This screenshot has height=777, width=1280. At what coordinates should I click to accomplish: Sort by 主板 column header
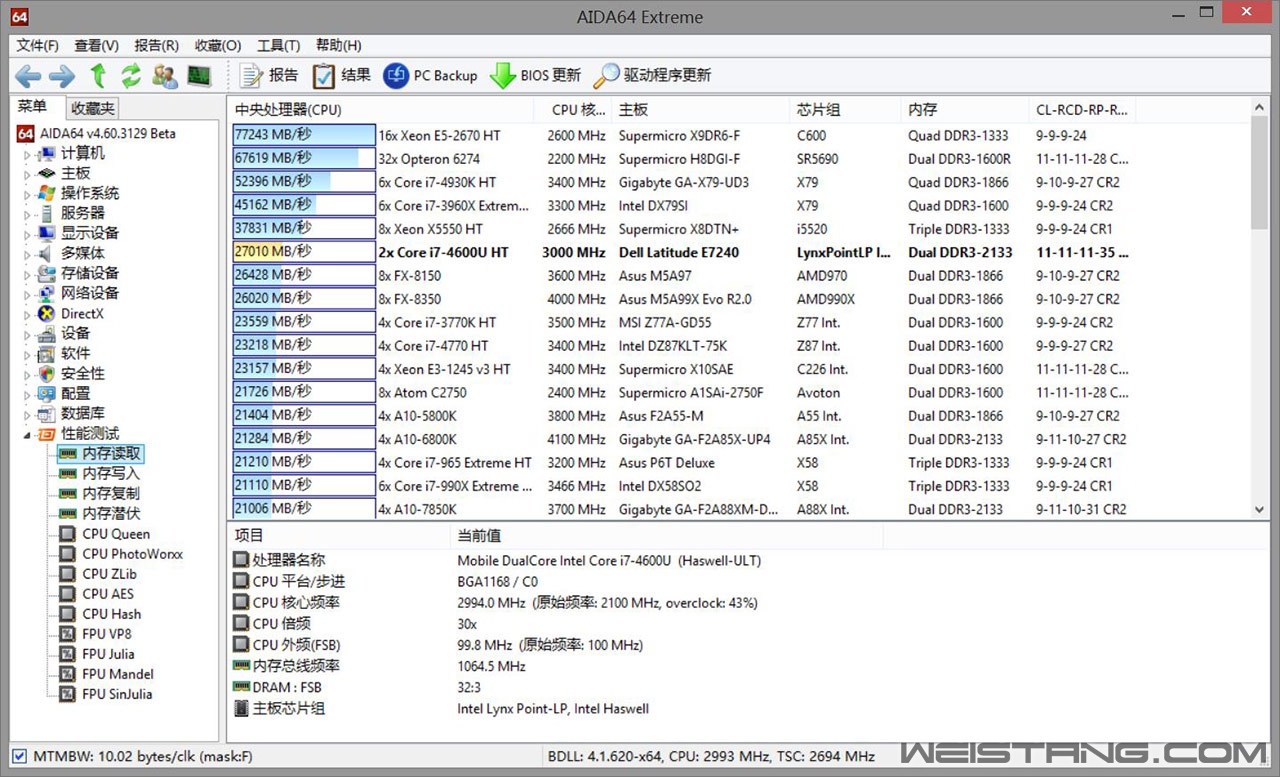tap(701, 110)
